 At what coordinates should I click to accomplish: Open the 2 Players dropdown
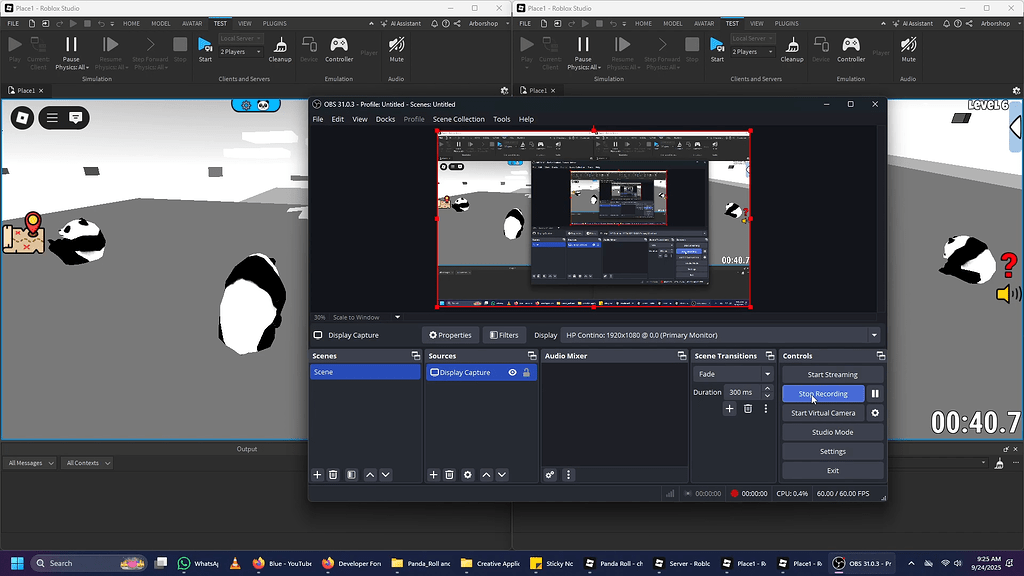(x=237, y=51)
